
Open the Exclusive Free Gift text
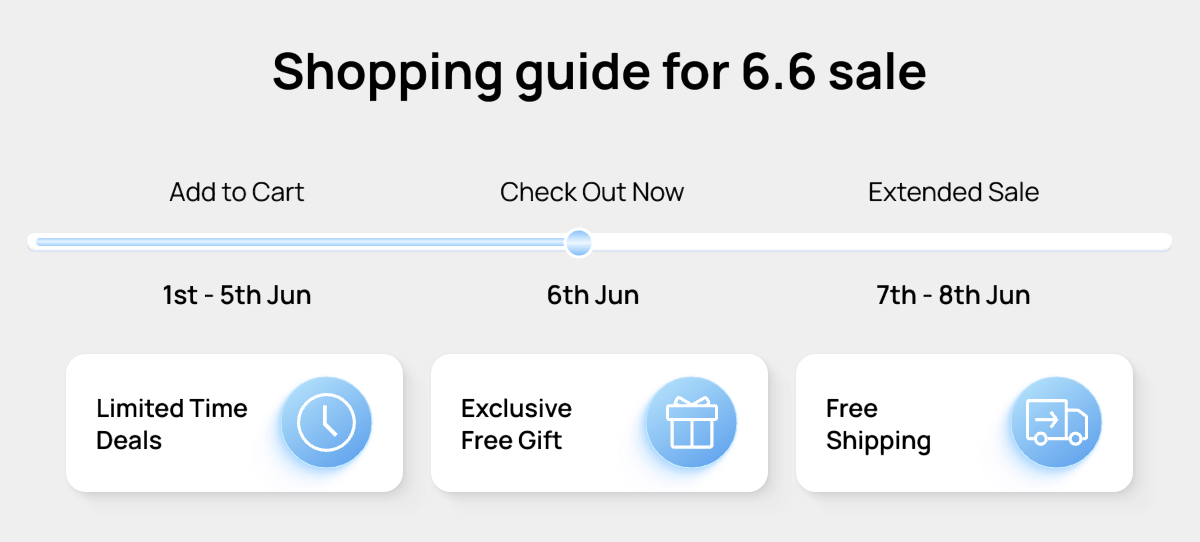pos(516,424)
